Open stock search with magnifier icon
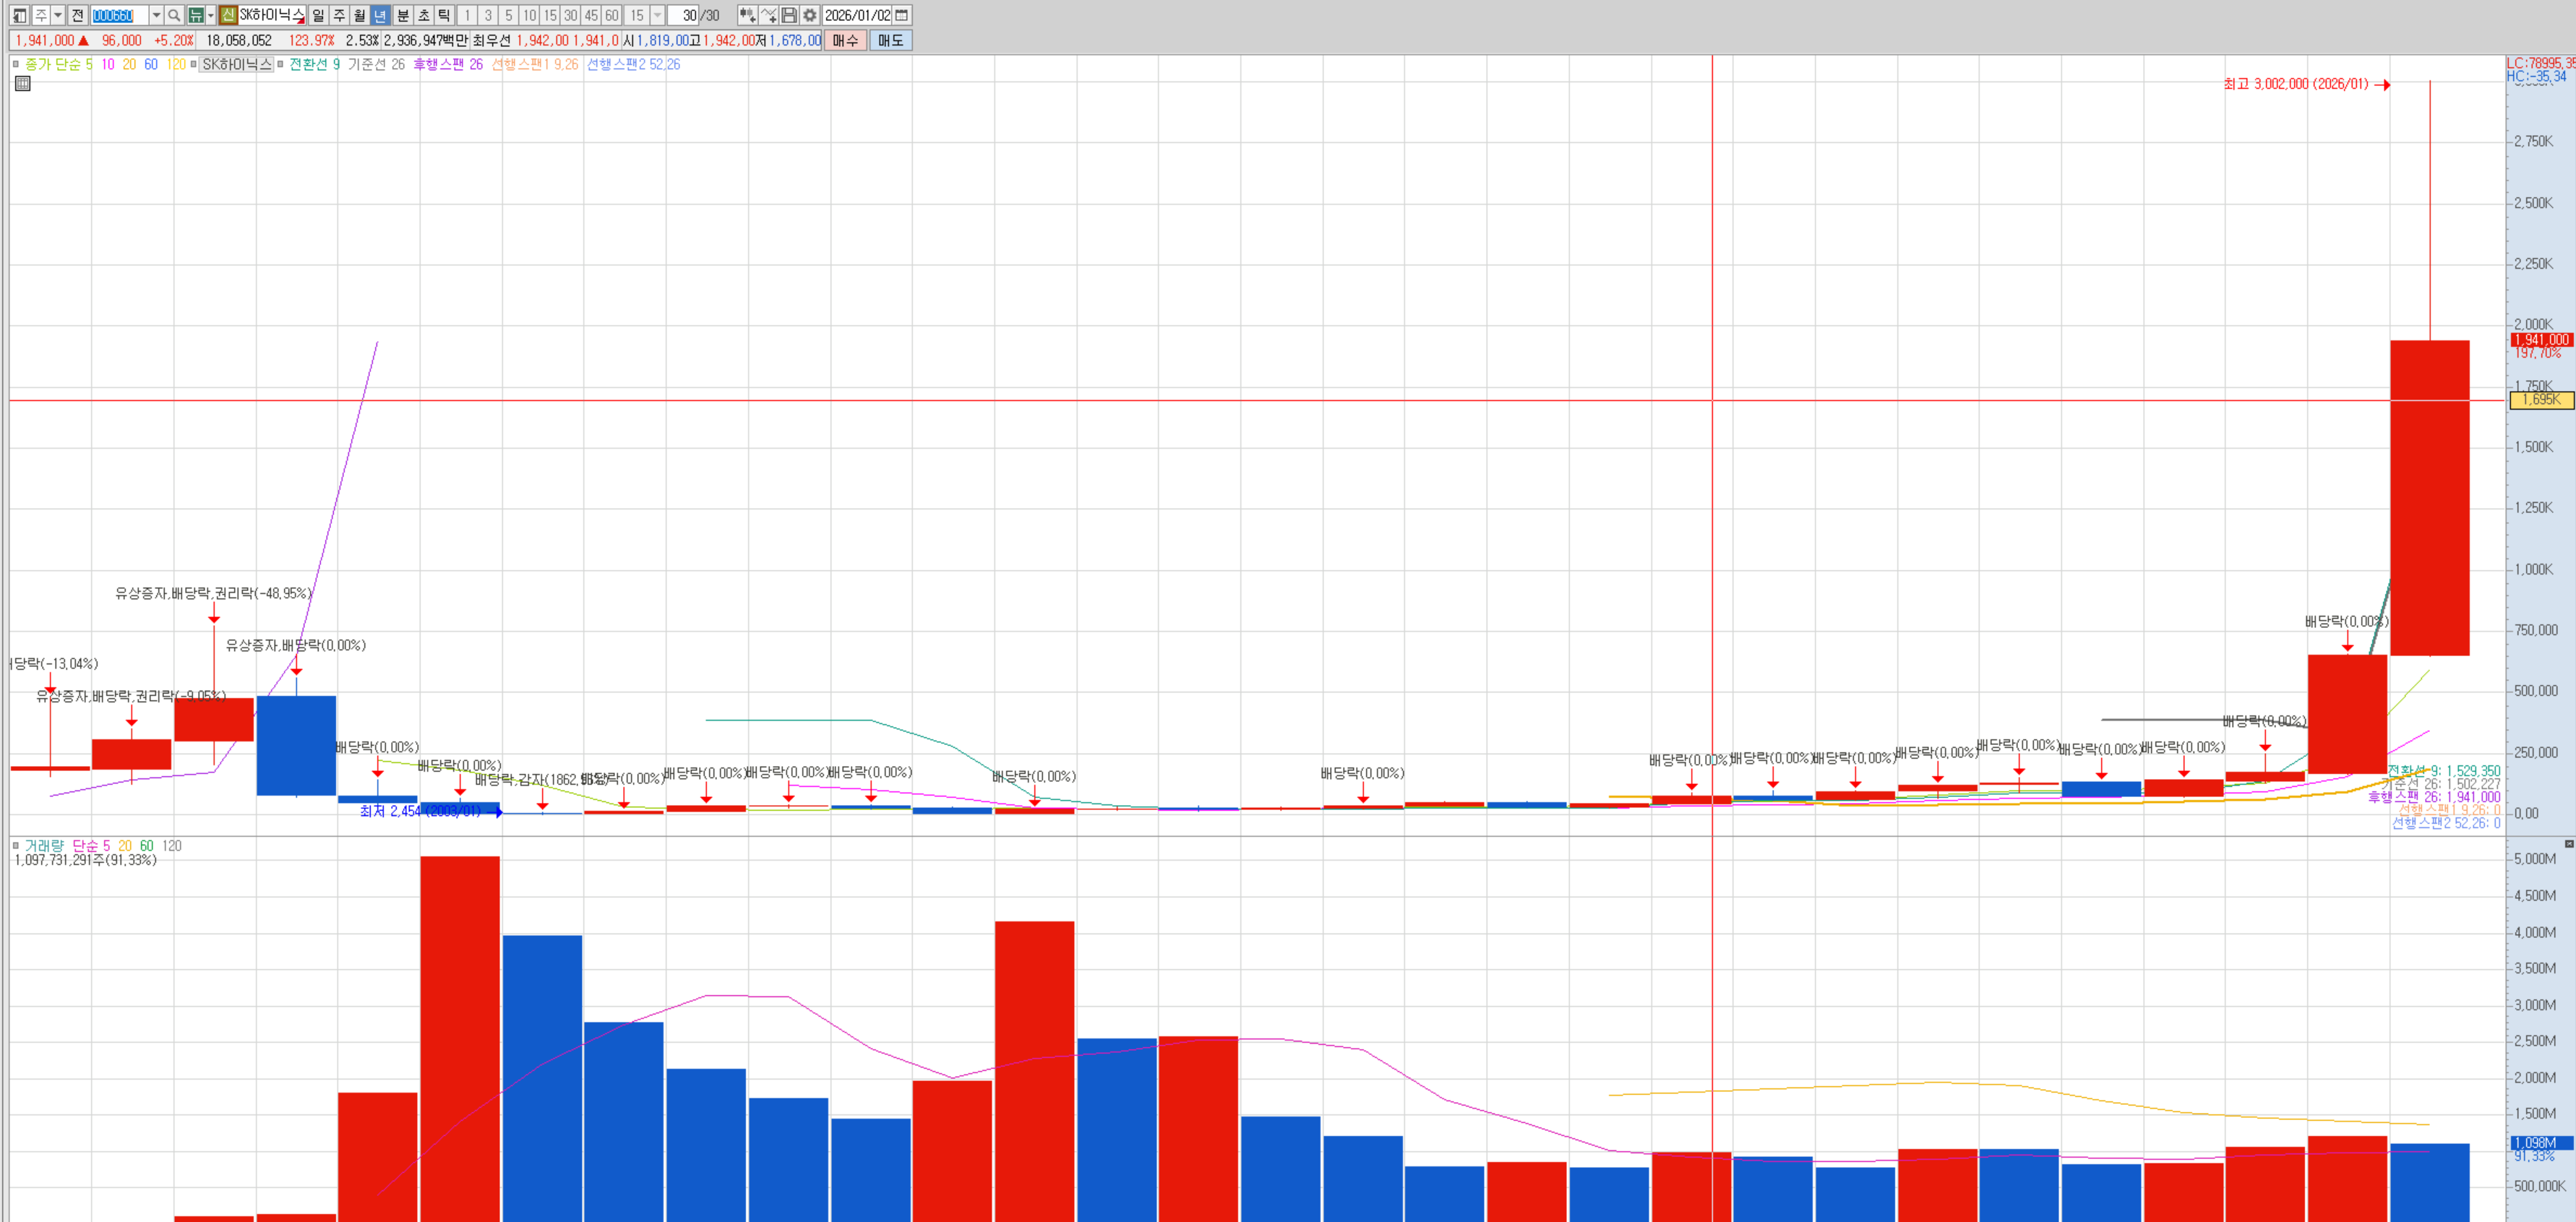The image size is (2576, 1222). (x=174, y=15)
